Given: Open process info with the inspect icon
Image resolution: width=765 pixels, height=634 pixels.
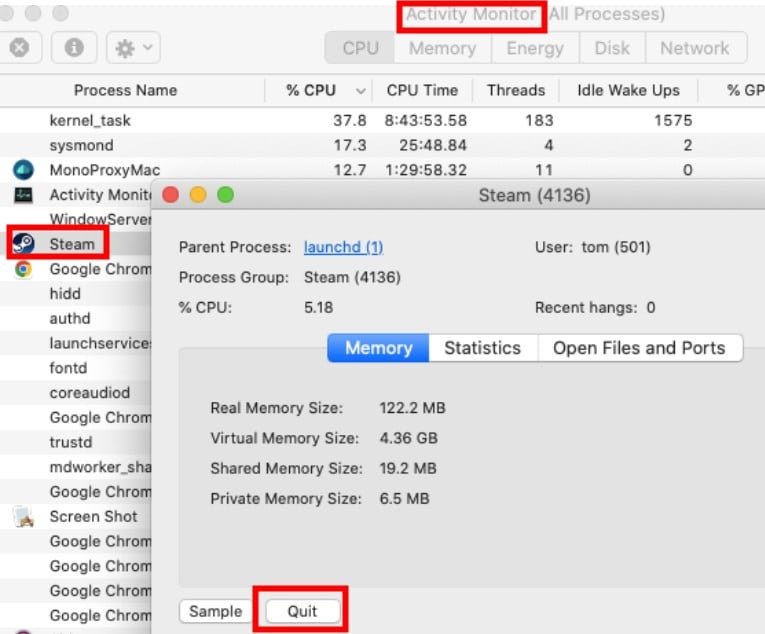Looking at the screenshot, I should (x=74, y=48).
